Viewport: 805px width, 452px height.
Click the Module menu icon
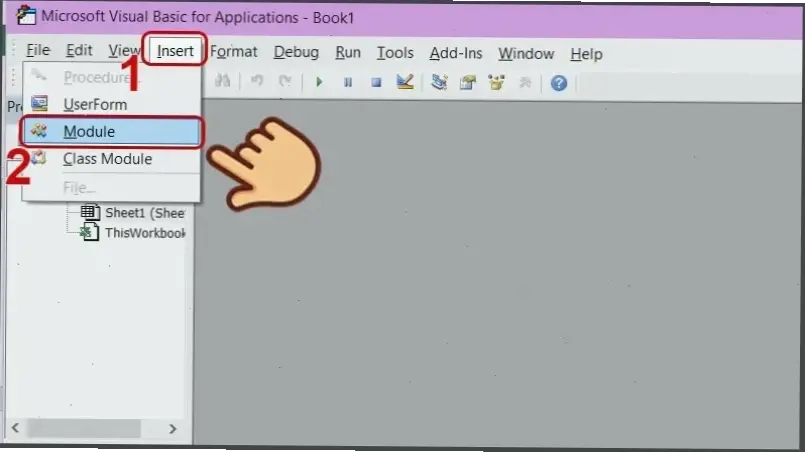39,130
